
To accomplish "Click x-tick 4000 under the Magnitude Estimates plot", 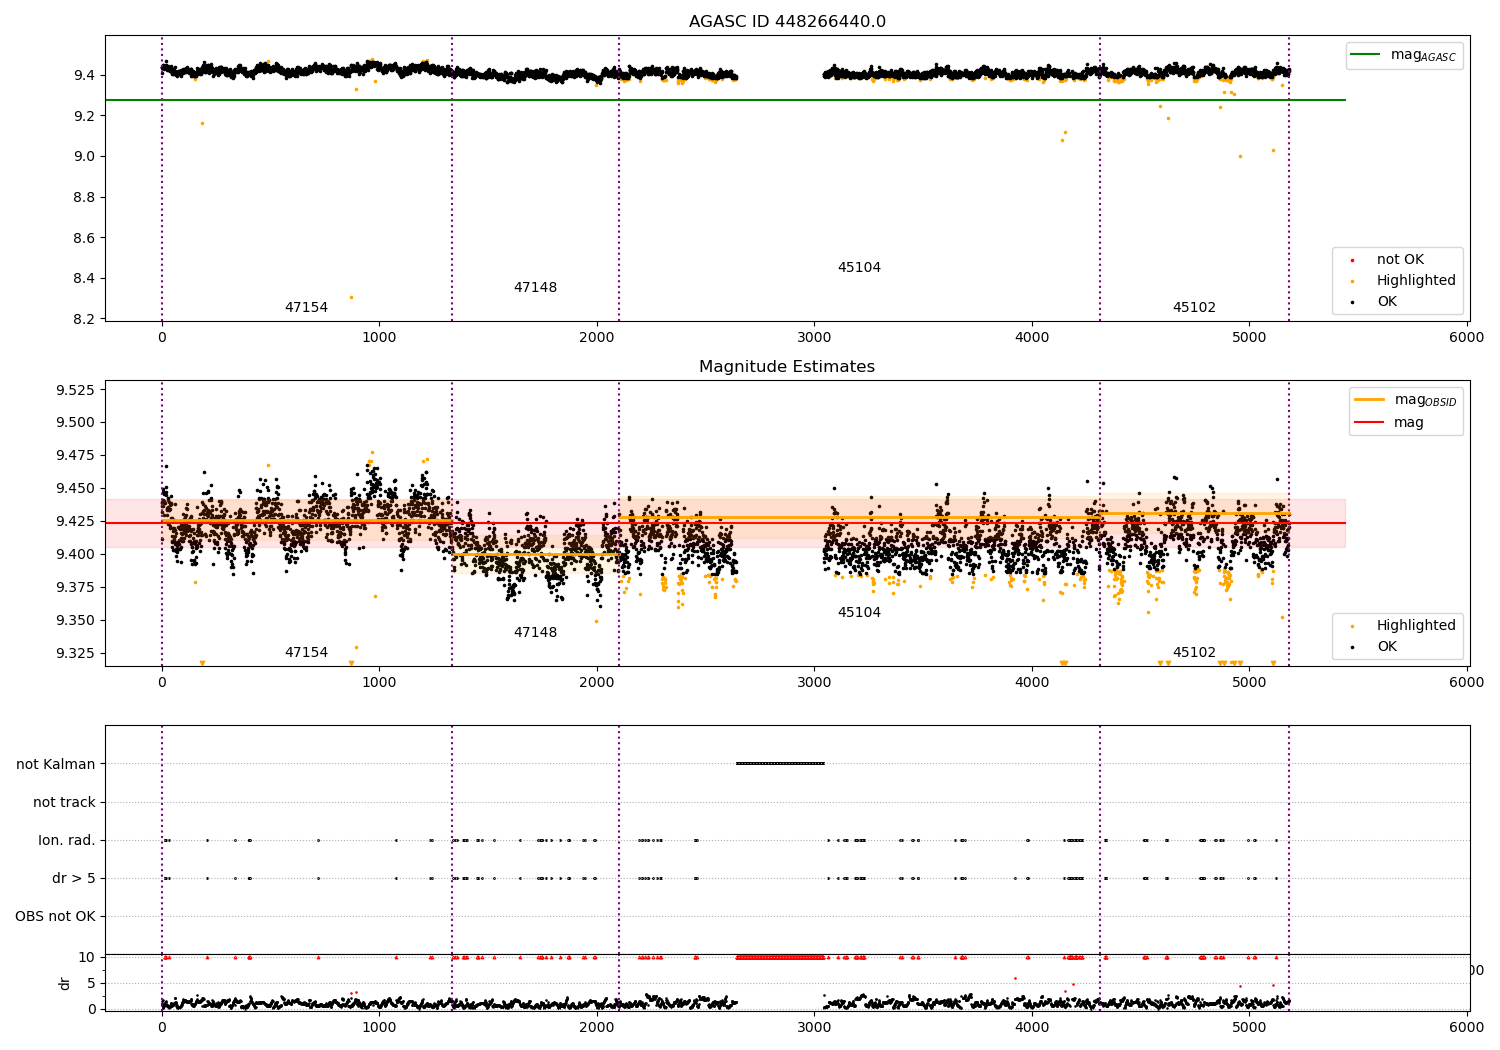I will 1032,683.
